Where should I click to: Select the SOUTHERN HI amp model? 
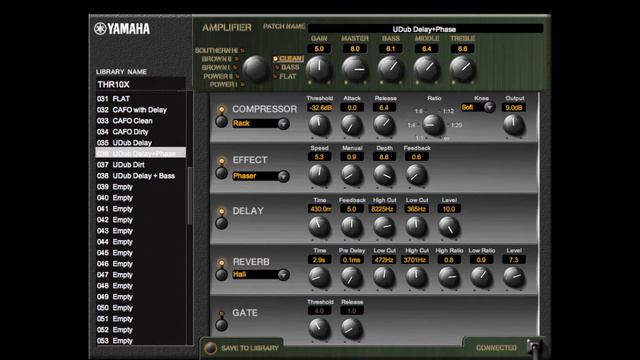tap(219, 51)
